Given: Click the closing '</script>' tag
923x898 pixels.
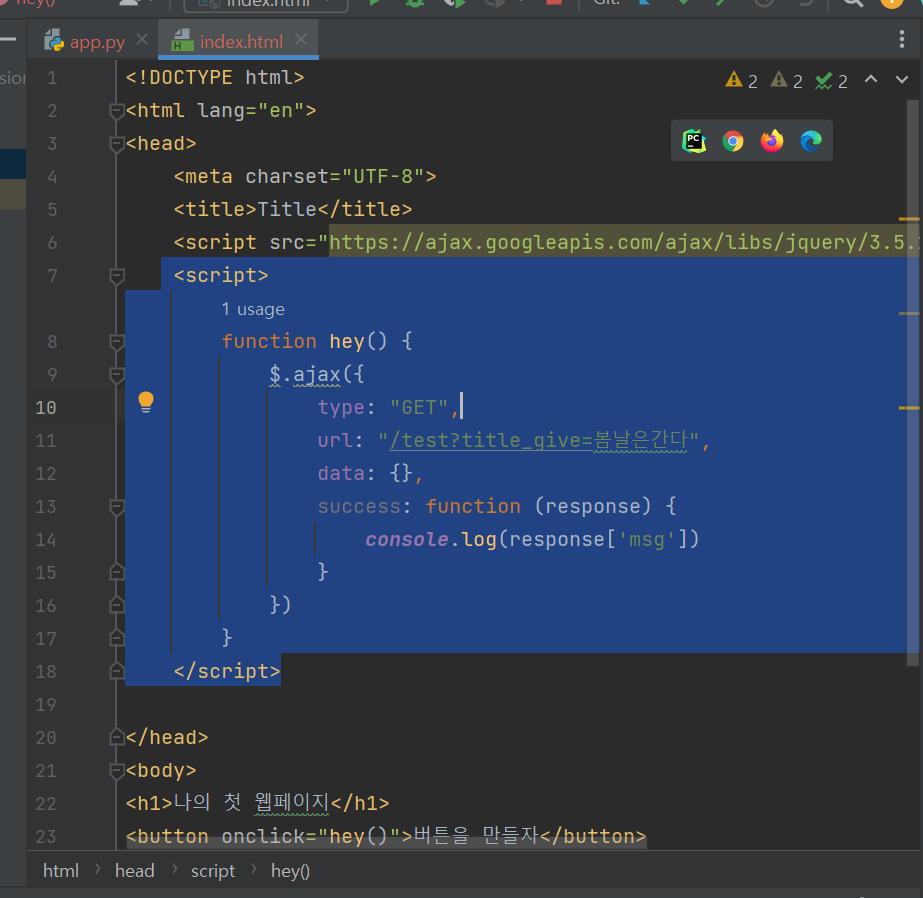Looking at the screenshot, I should 227,671.
